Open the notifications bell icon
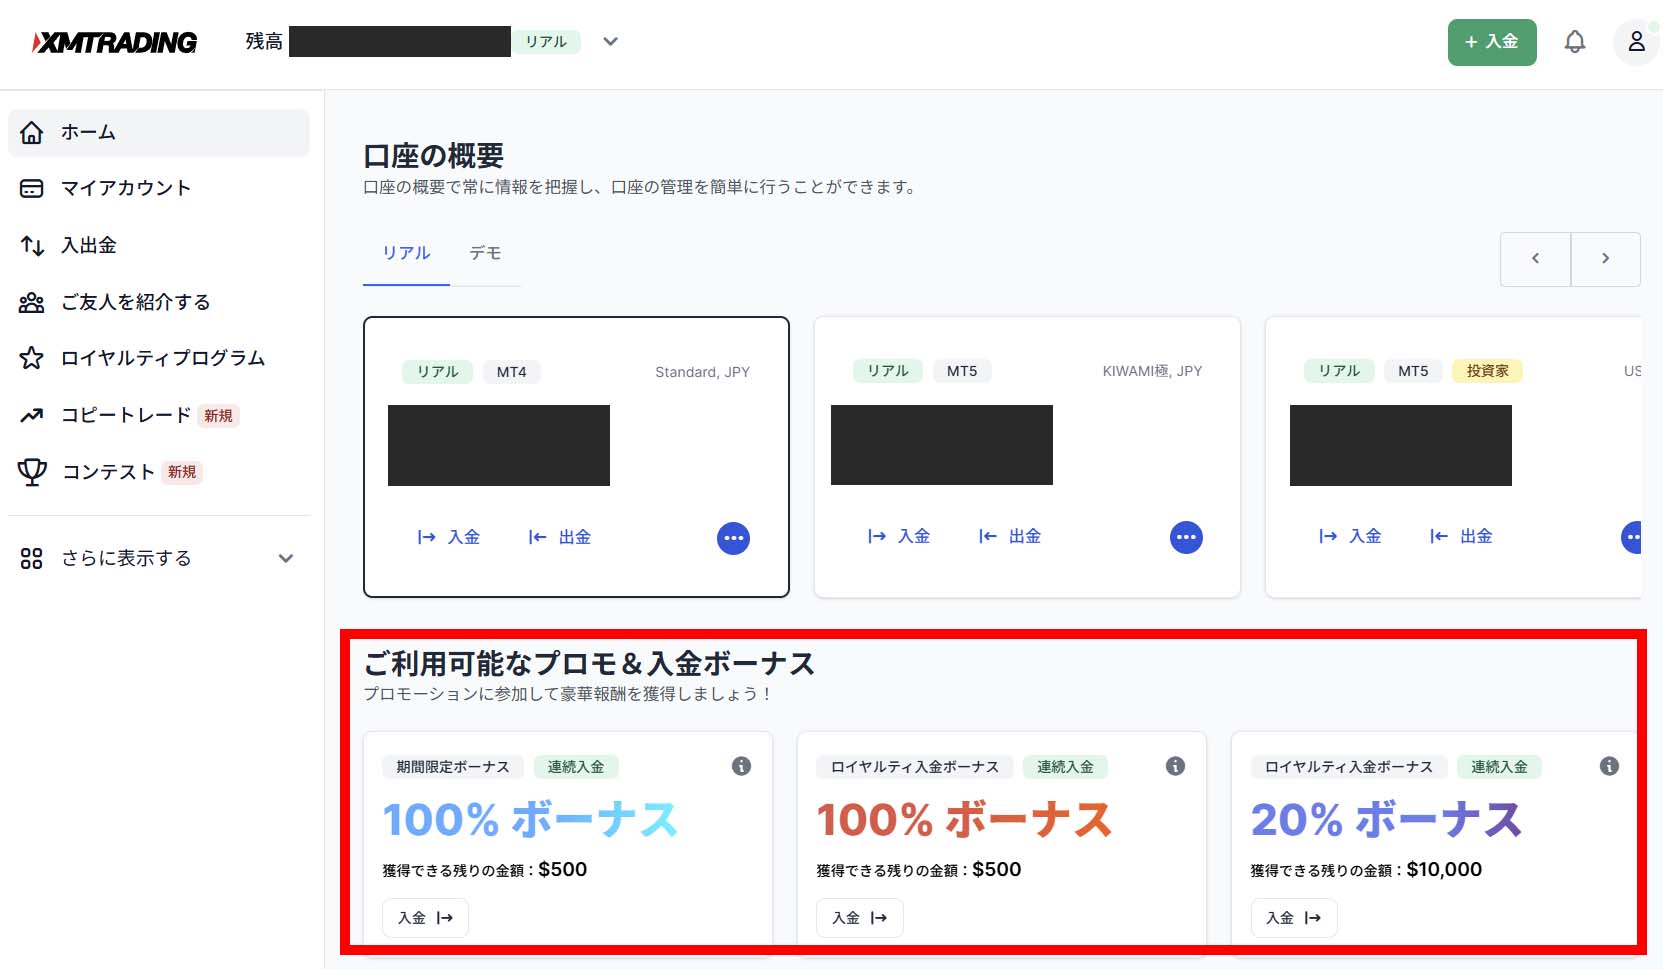This screenshot has width=1663, height=969. (x=1575, y=42)
